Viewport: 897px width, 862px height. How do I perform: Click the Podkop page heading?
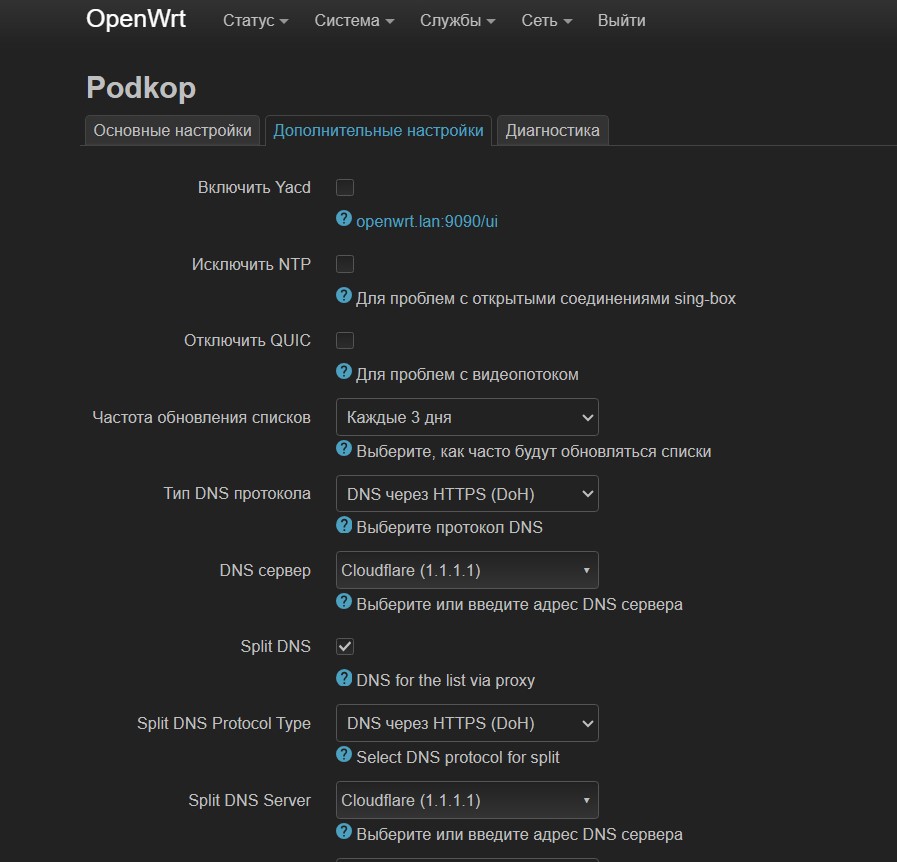[x=141, y=88]
